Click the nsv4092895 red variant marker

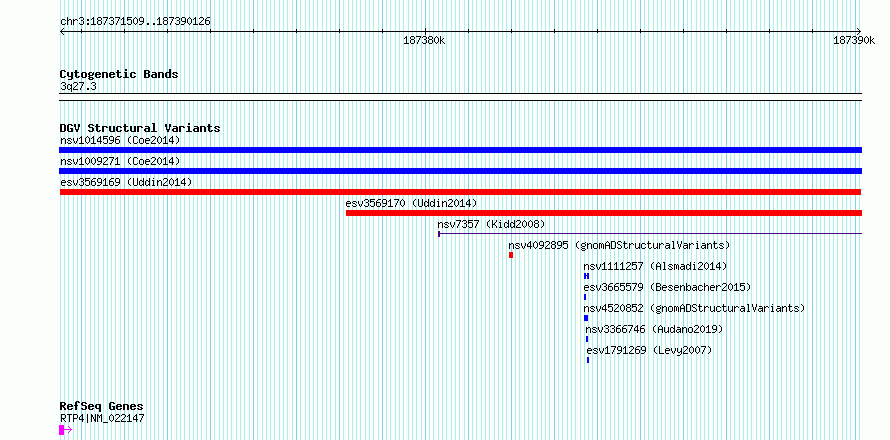[x=511, y=255]
